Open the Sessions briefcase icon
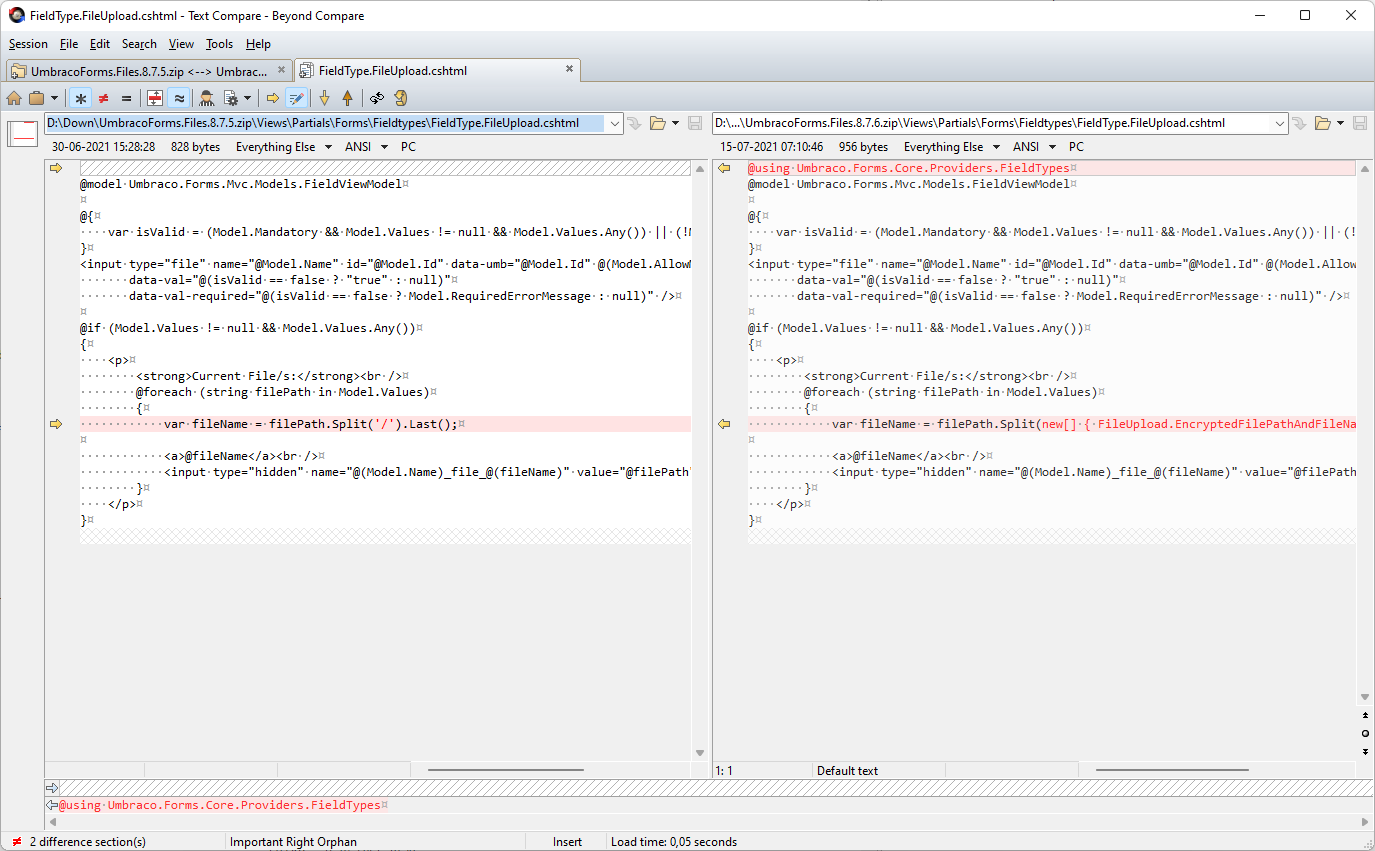The height and width of the screenshot is (851, 1375). 37,98
